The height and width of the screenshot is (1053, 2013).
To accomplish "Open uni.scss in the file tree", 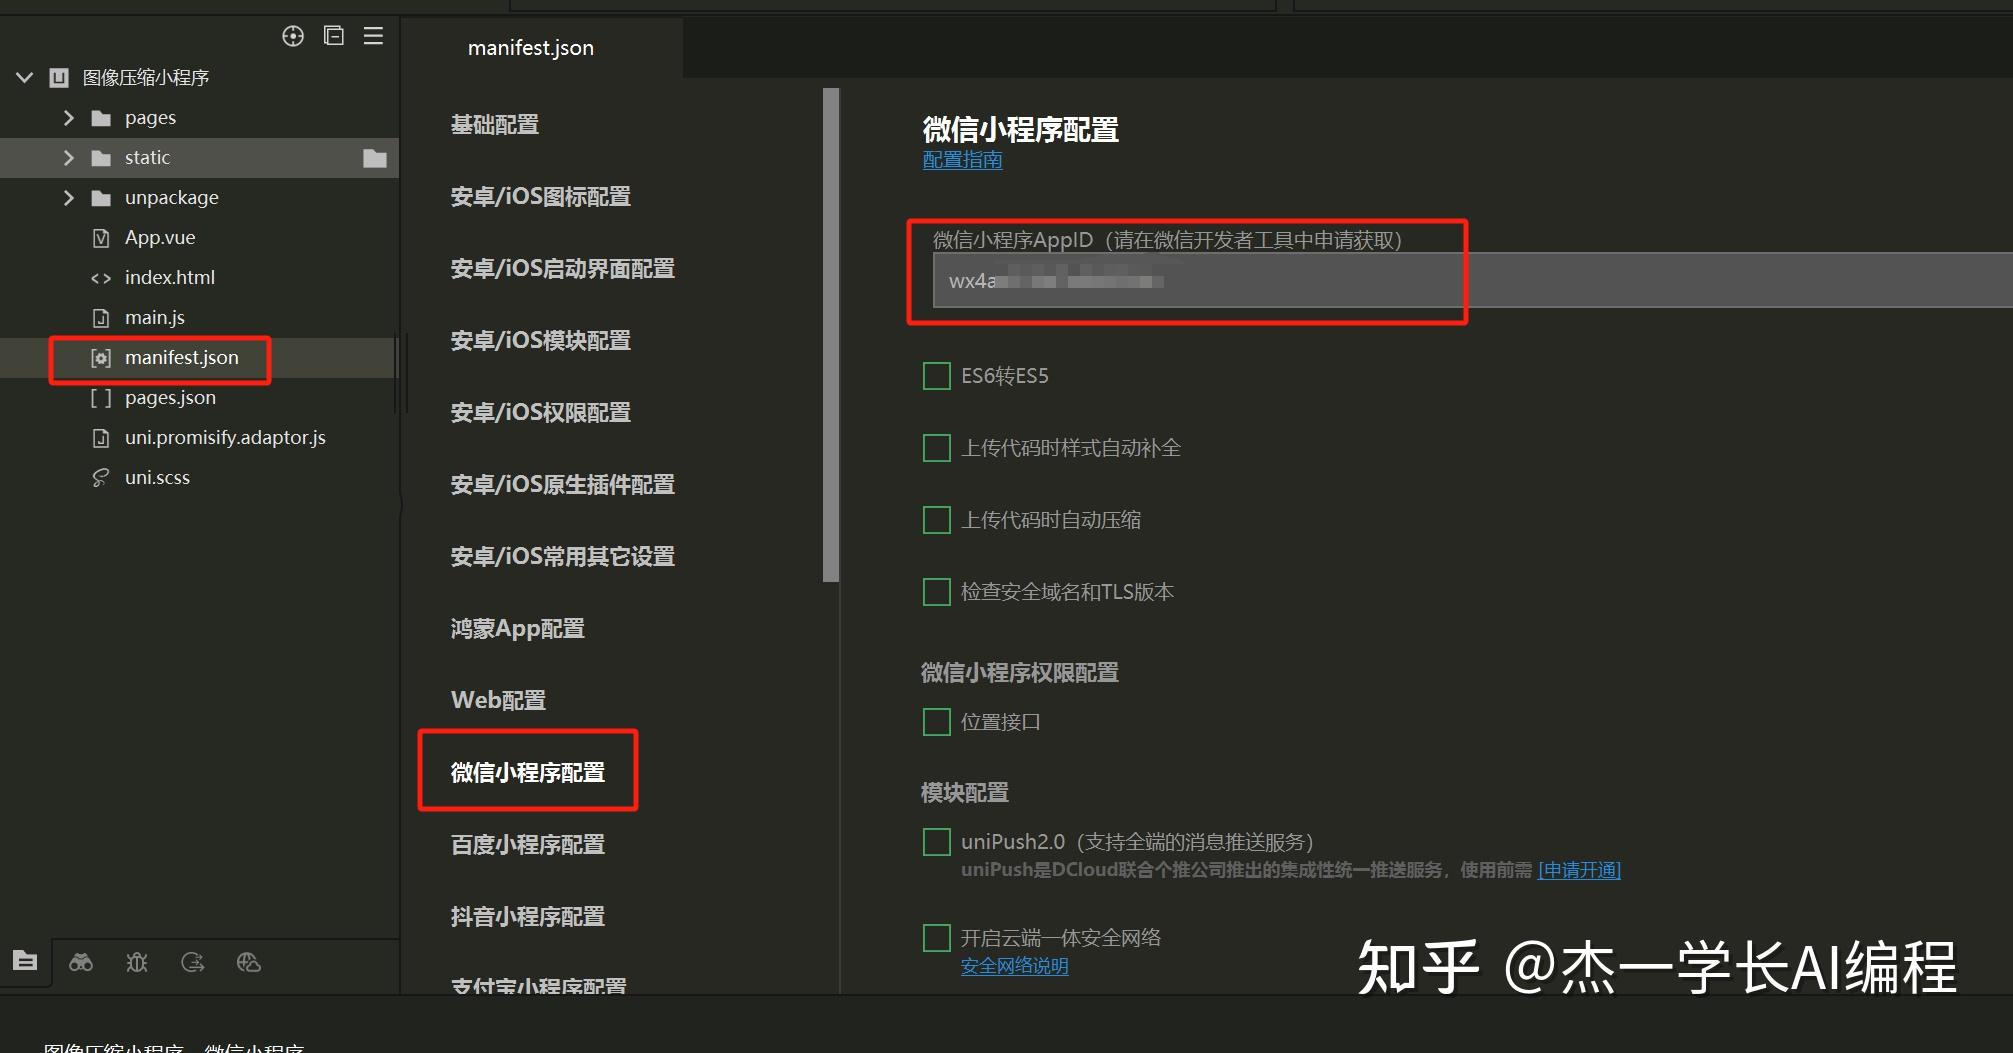I will click(x=157, y=478).
